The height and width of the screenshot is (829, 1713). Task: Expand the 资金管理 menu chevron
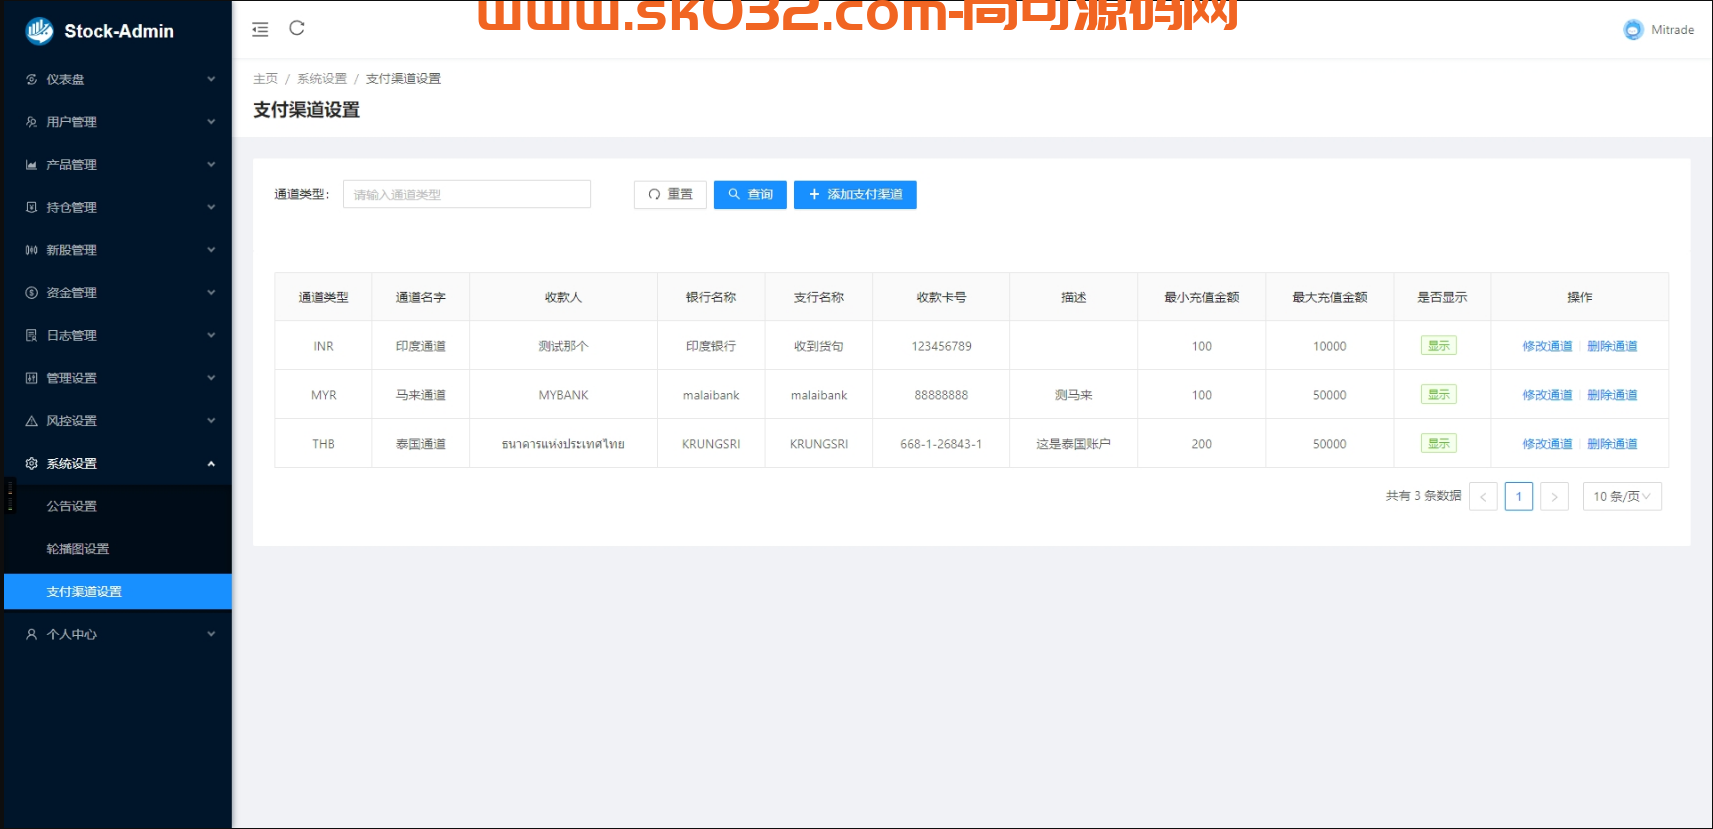point(211,293)
